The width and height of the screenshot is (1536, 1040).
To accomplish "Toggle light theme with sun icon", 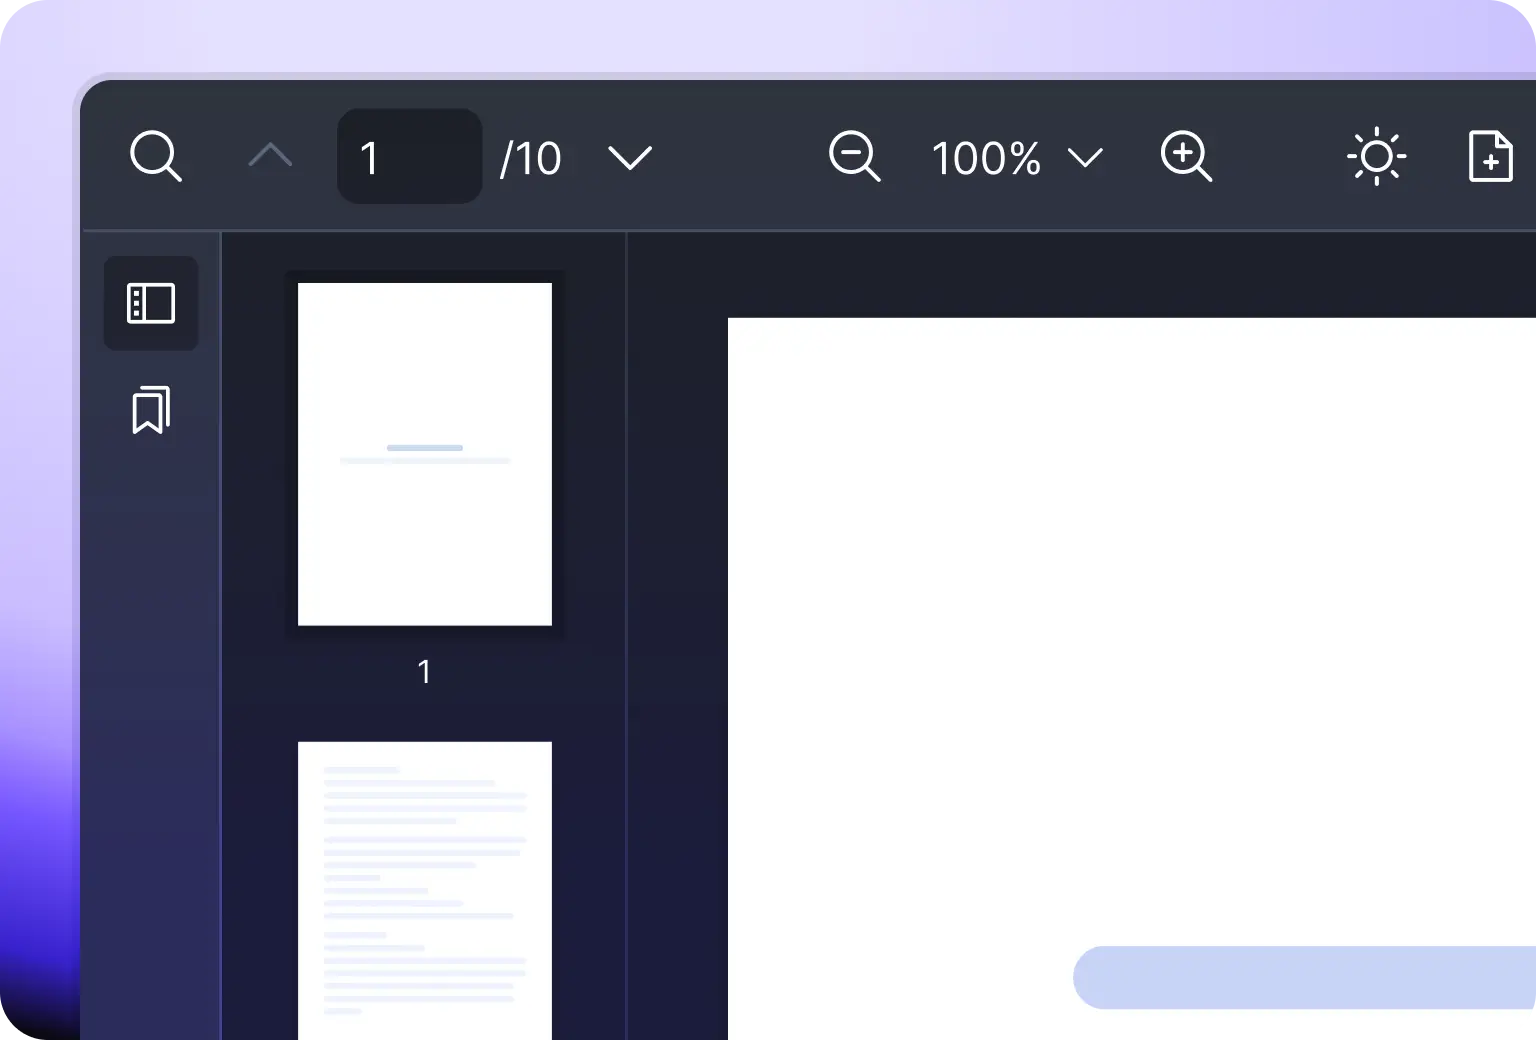I will (x=1377, y=156).
